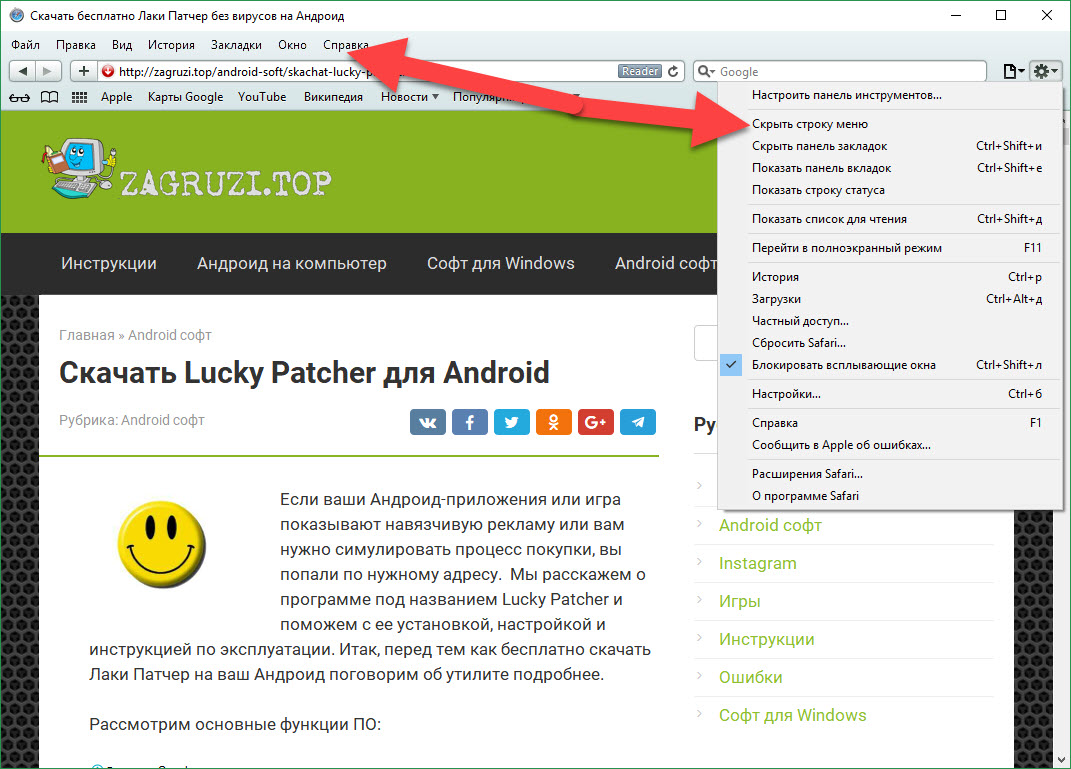Open the page menu dropdown icon

point(1013,71)
